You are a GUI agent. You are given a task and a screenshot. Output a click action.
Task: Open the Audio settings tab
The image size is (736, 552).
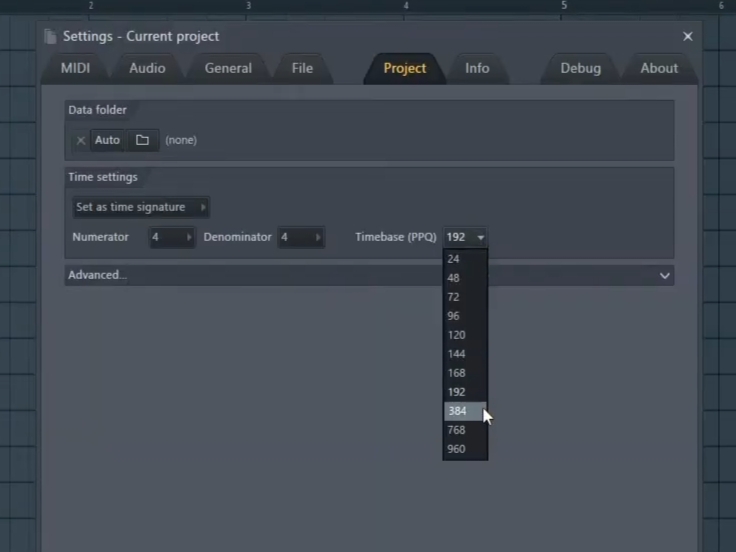(x=147, y=68)
